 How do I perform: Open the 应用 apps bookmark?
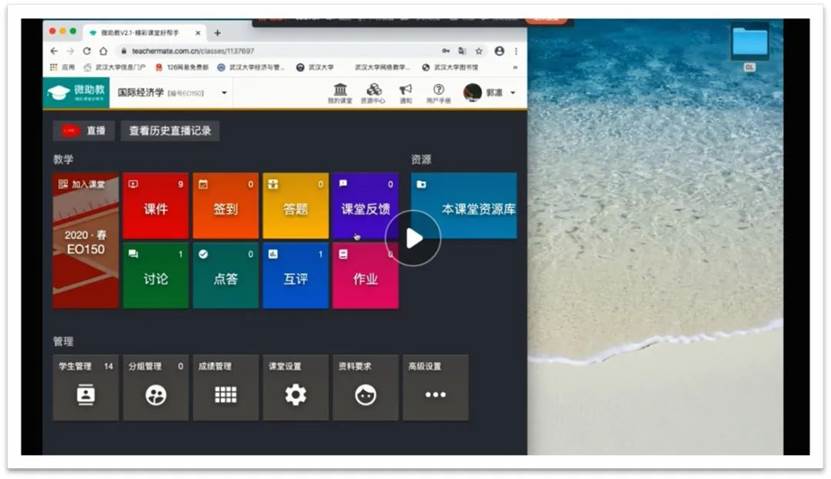(x=63, y=67)
